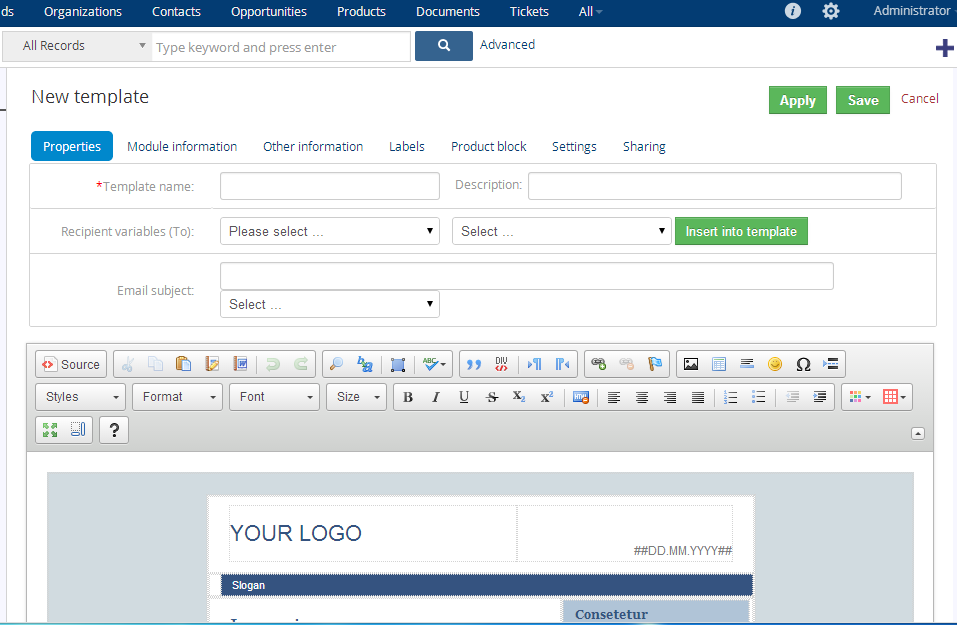This screenshot has width=957, height=625.
Task: Undo the last editor change
Action: (x=273, y=364)
